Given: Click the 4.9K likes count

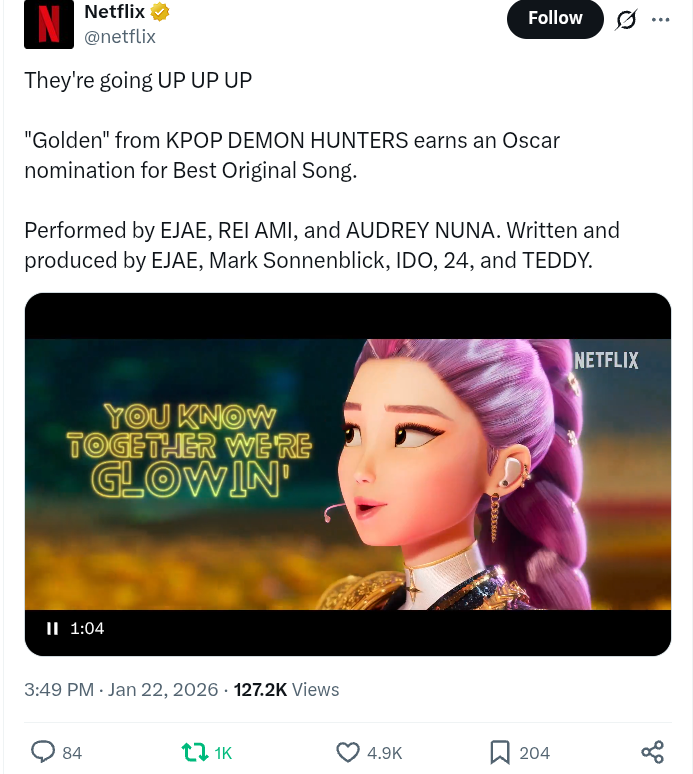Looking at the screenshot, I should [384, 753].
